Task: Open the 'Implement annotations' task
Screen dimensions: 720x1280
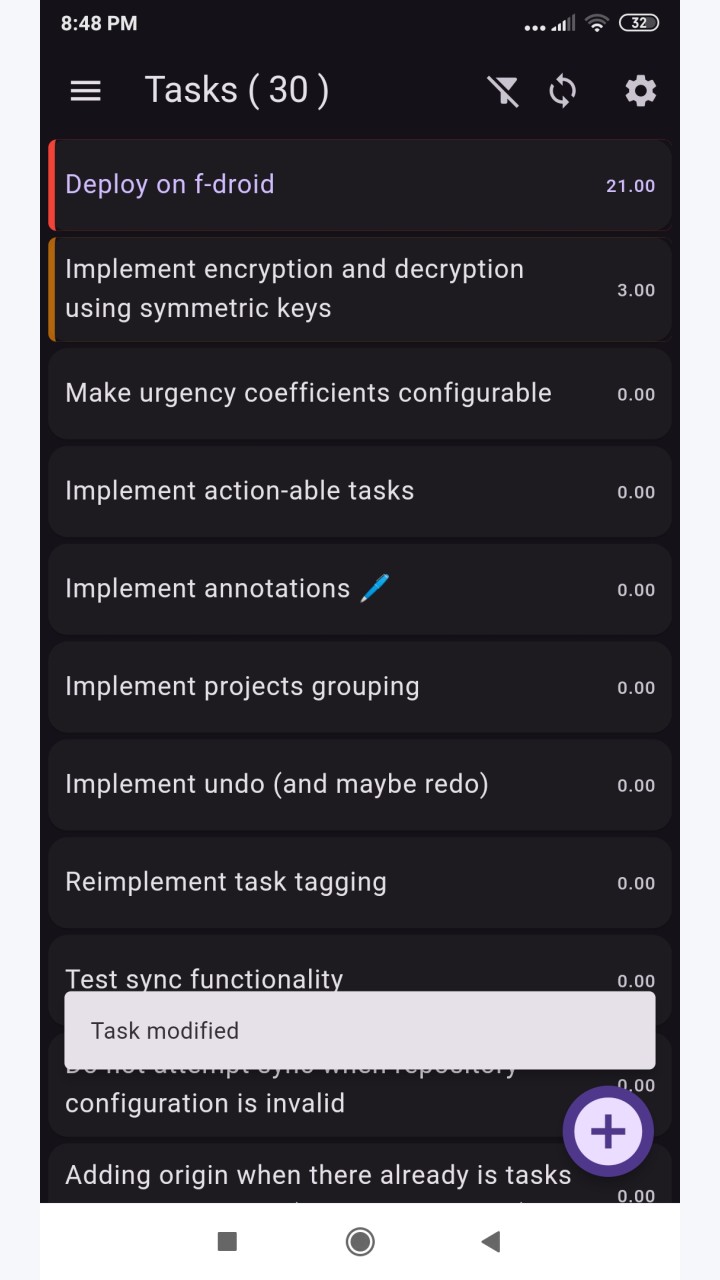Action: 360,589
